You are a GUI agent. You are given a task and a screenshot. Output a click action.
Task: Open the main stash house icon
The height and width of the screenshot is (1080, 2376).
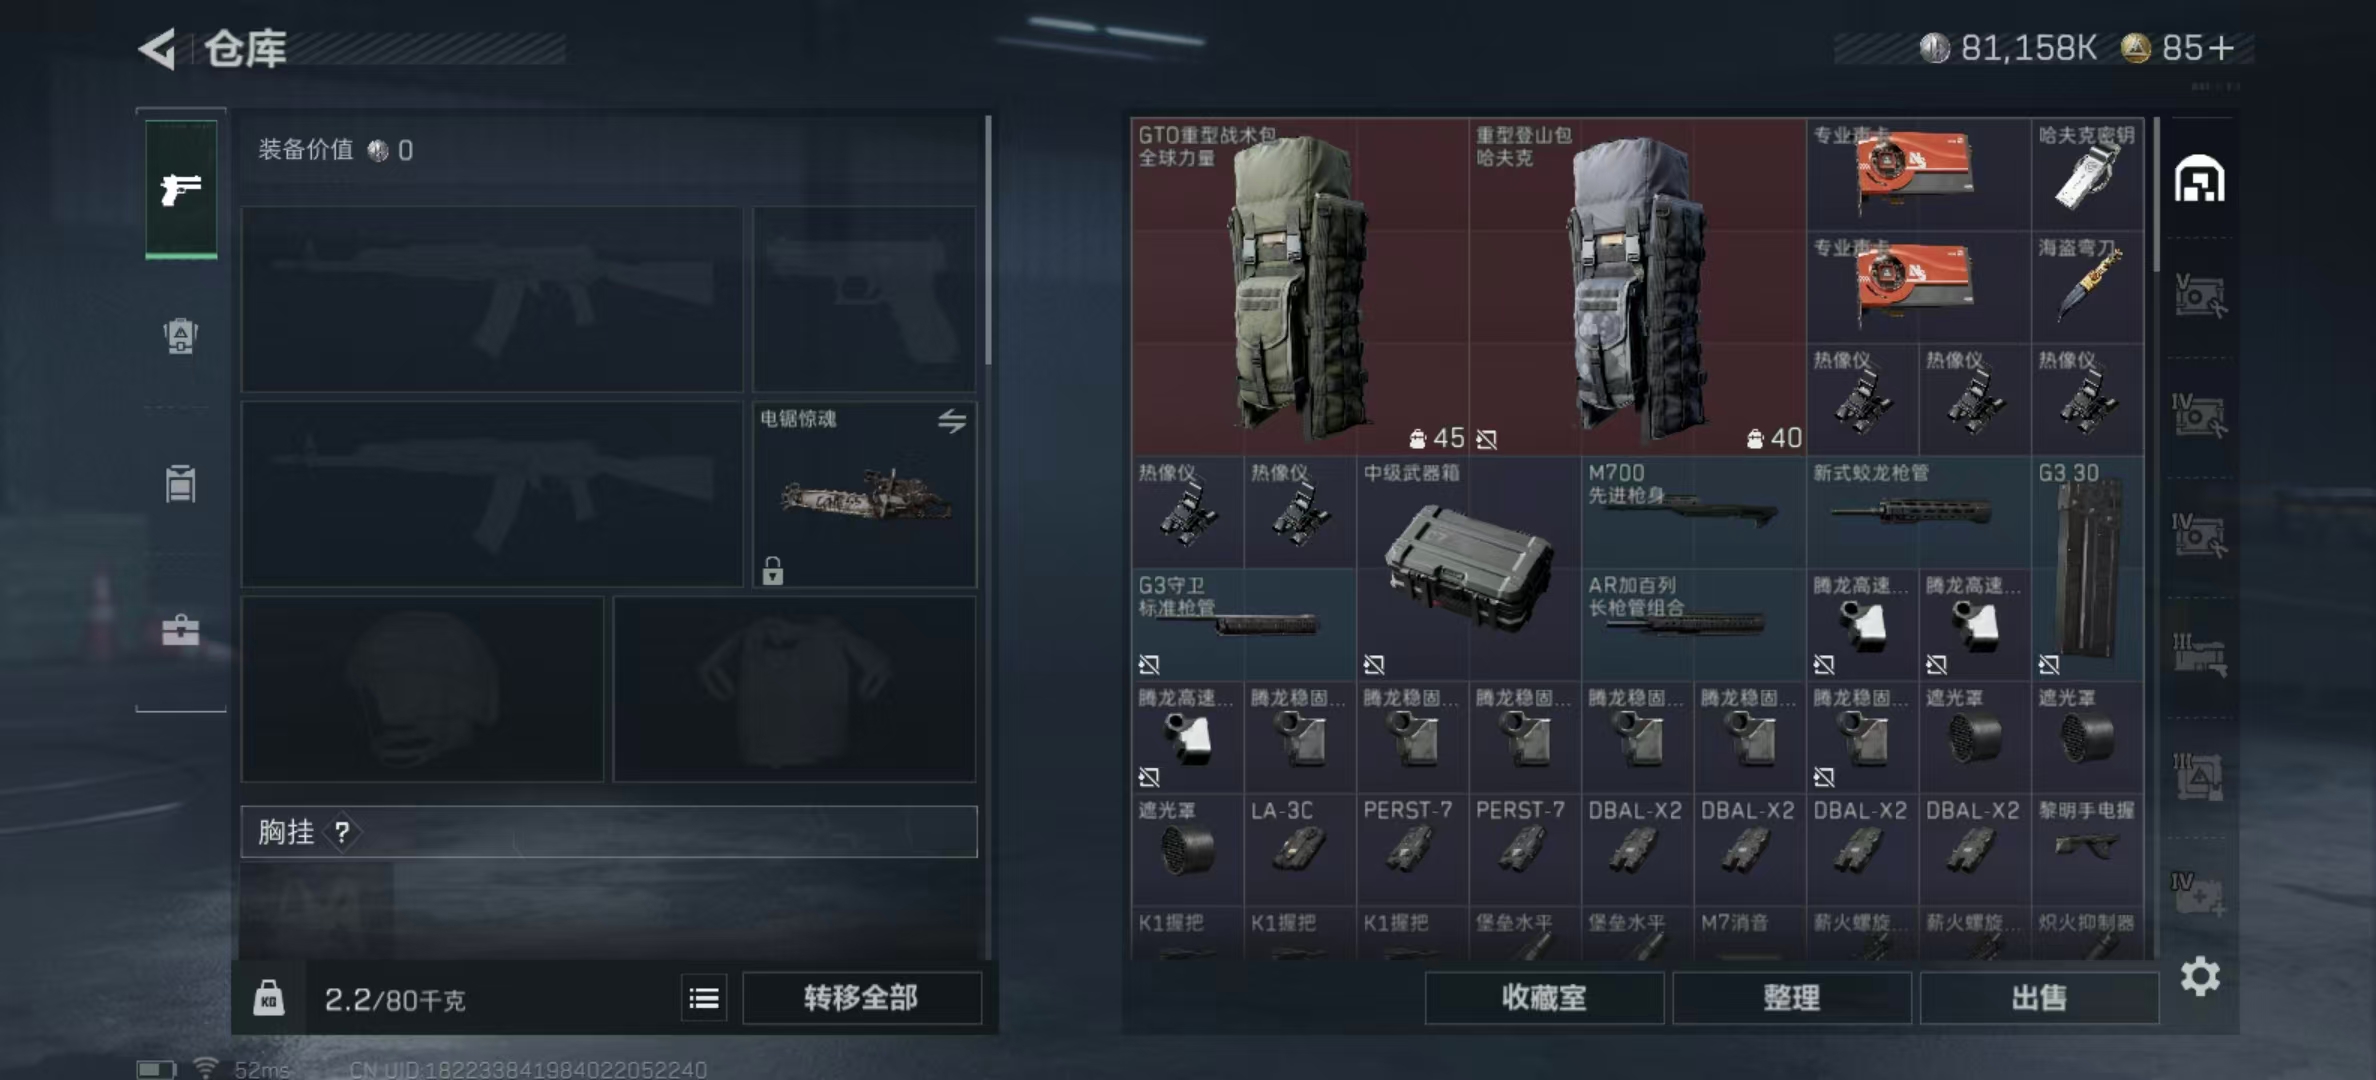(2199, 180)
